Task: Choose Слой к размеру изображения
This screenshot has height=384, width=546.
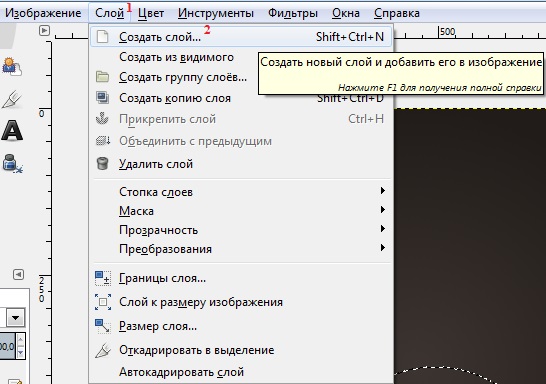Action: click(x=241, y=302)
